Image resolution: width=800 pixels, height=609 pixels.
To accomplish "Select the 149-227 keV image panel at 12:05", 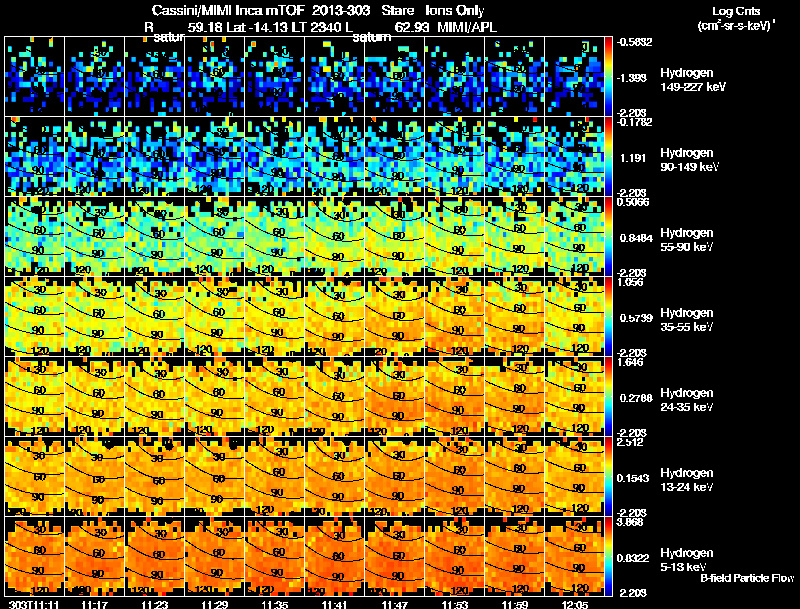I will click(x=575, y=76).
